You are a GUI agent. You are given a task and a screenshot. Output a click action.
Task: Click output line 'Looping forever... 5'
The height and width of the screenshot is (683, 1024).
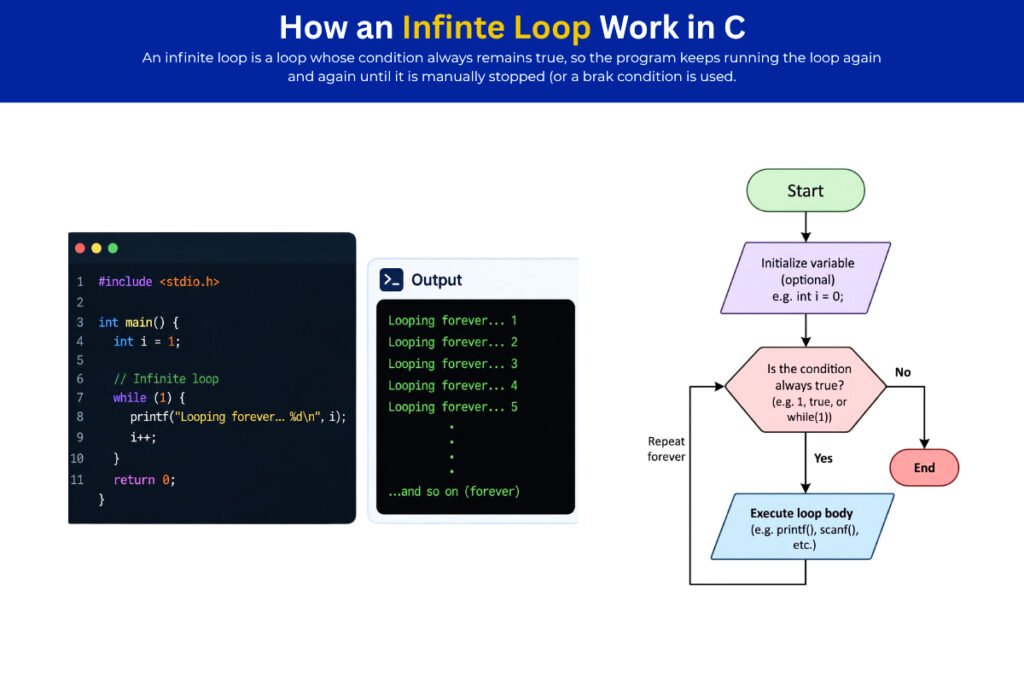(453, 407)
